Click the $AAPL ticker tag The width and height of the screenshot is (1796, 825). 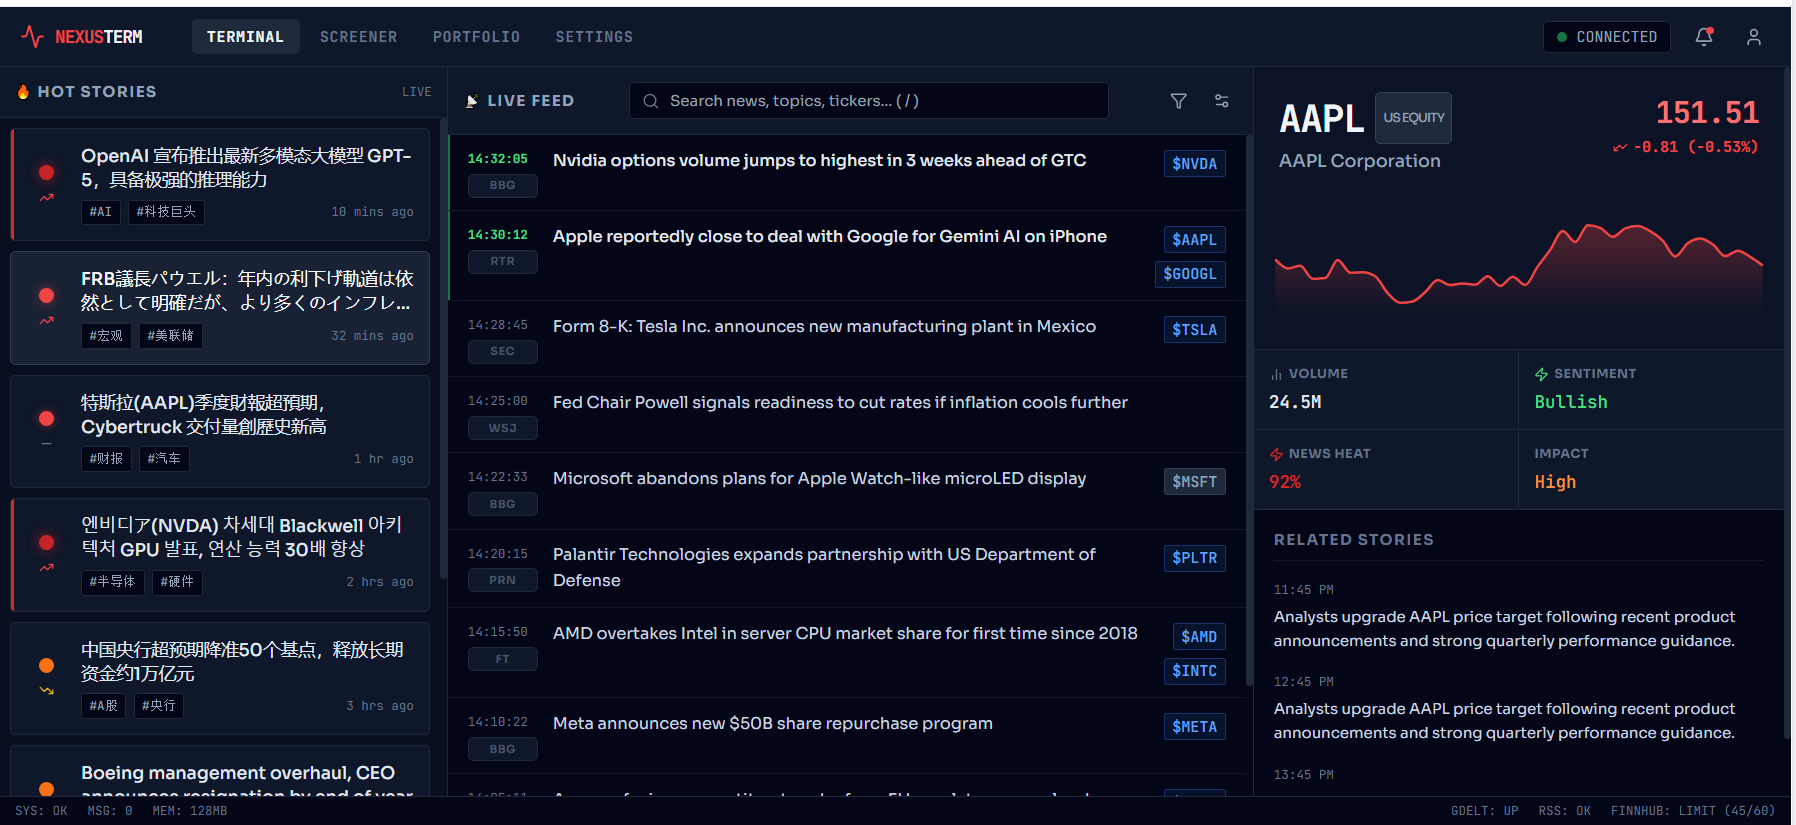(x=1195, y=240)
